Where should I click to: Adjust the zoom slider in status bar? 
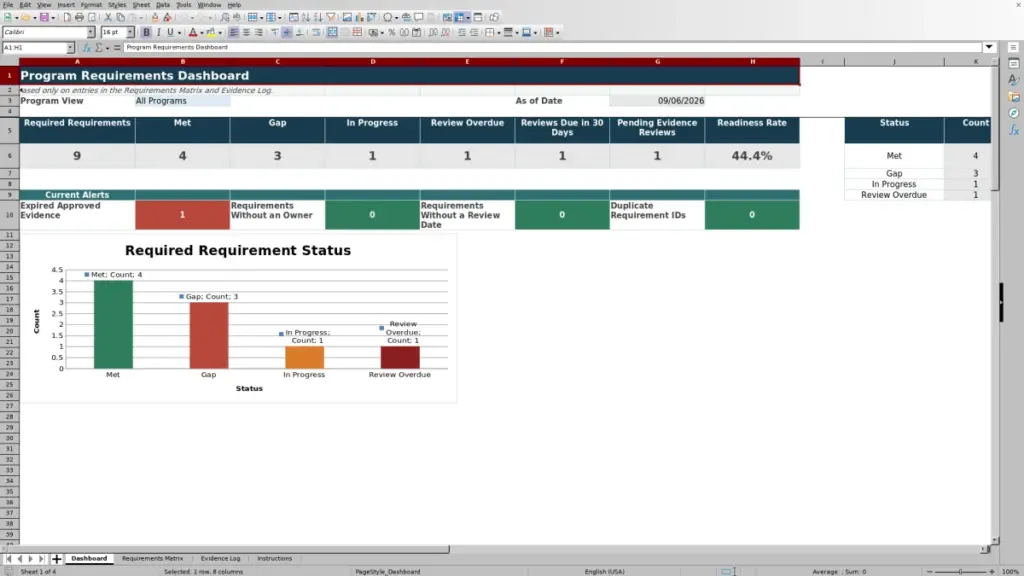coord(960,571)
